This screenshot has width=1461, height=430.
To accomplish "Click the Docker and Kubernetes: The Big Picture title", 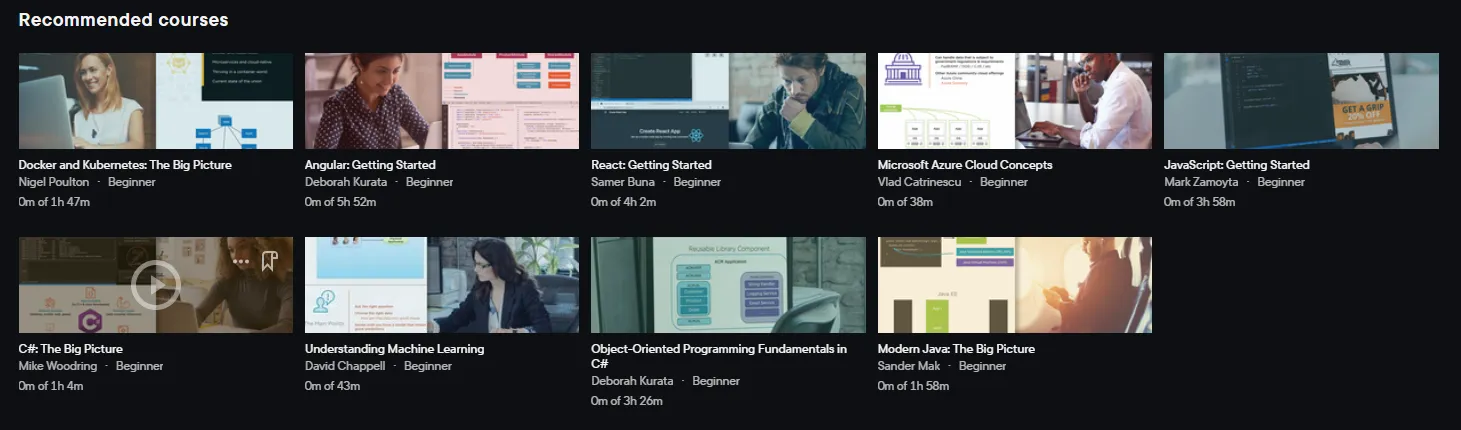I will click(x=125, y=165).
